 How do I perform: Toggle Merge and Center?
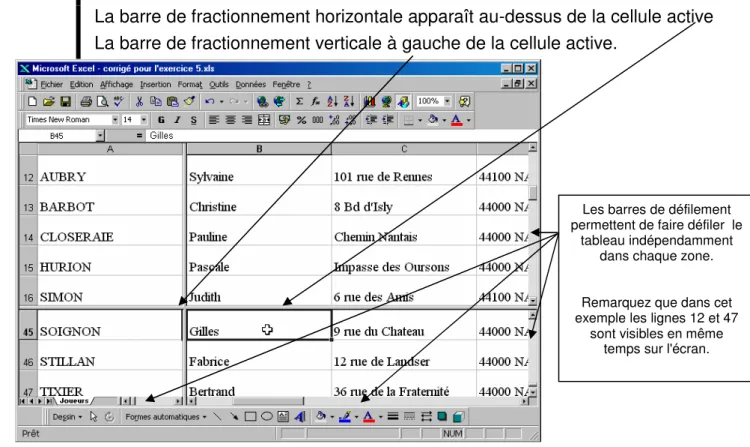[x=264, y=120]
